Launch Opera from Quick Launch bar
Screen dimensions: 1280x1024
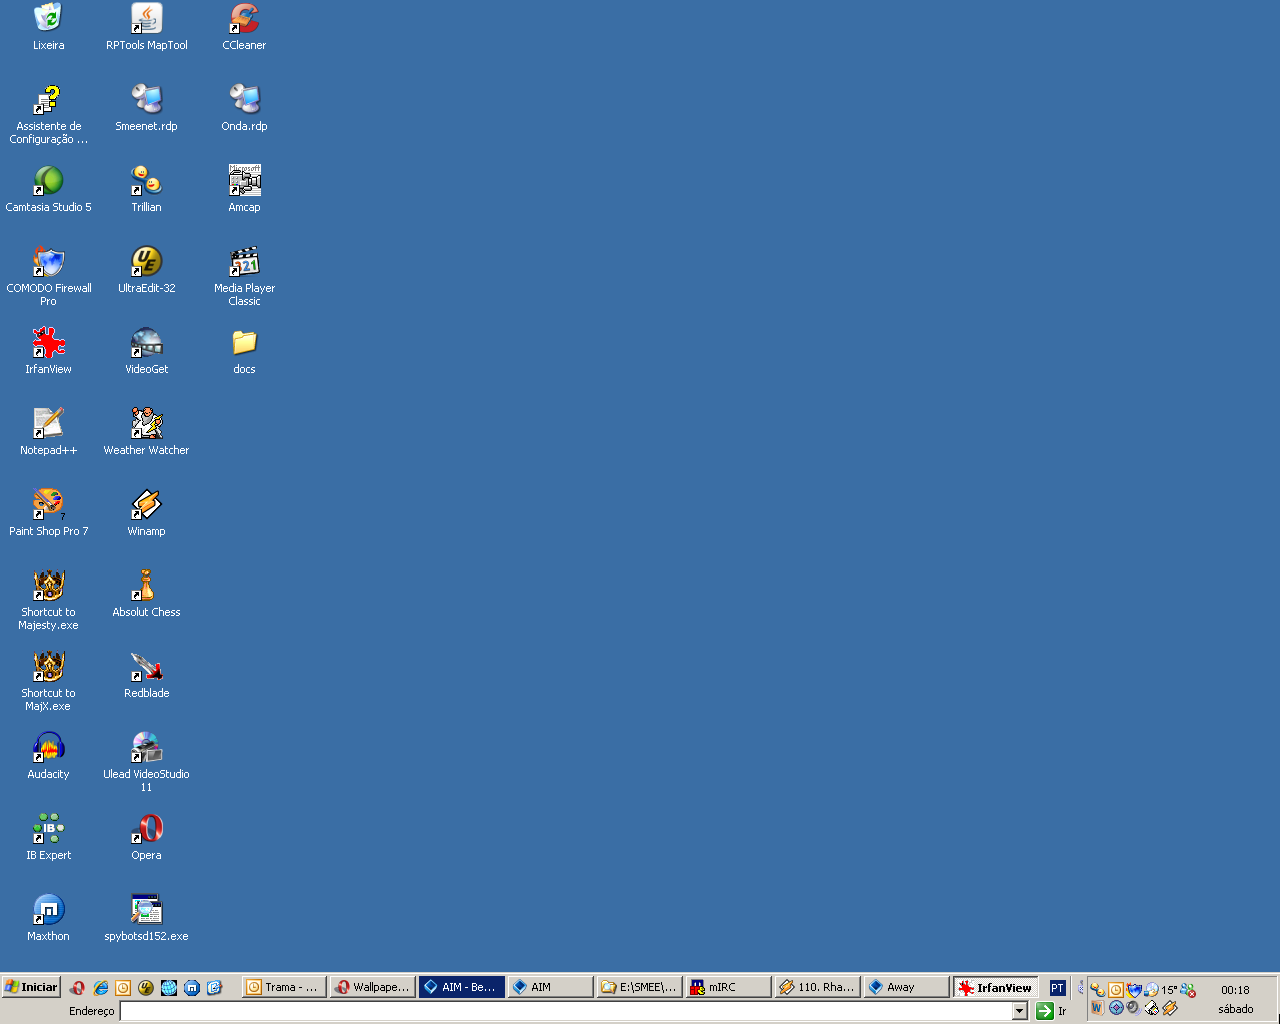pyautogui.click(x=77, y=987)
